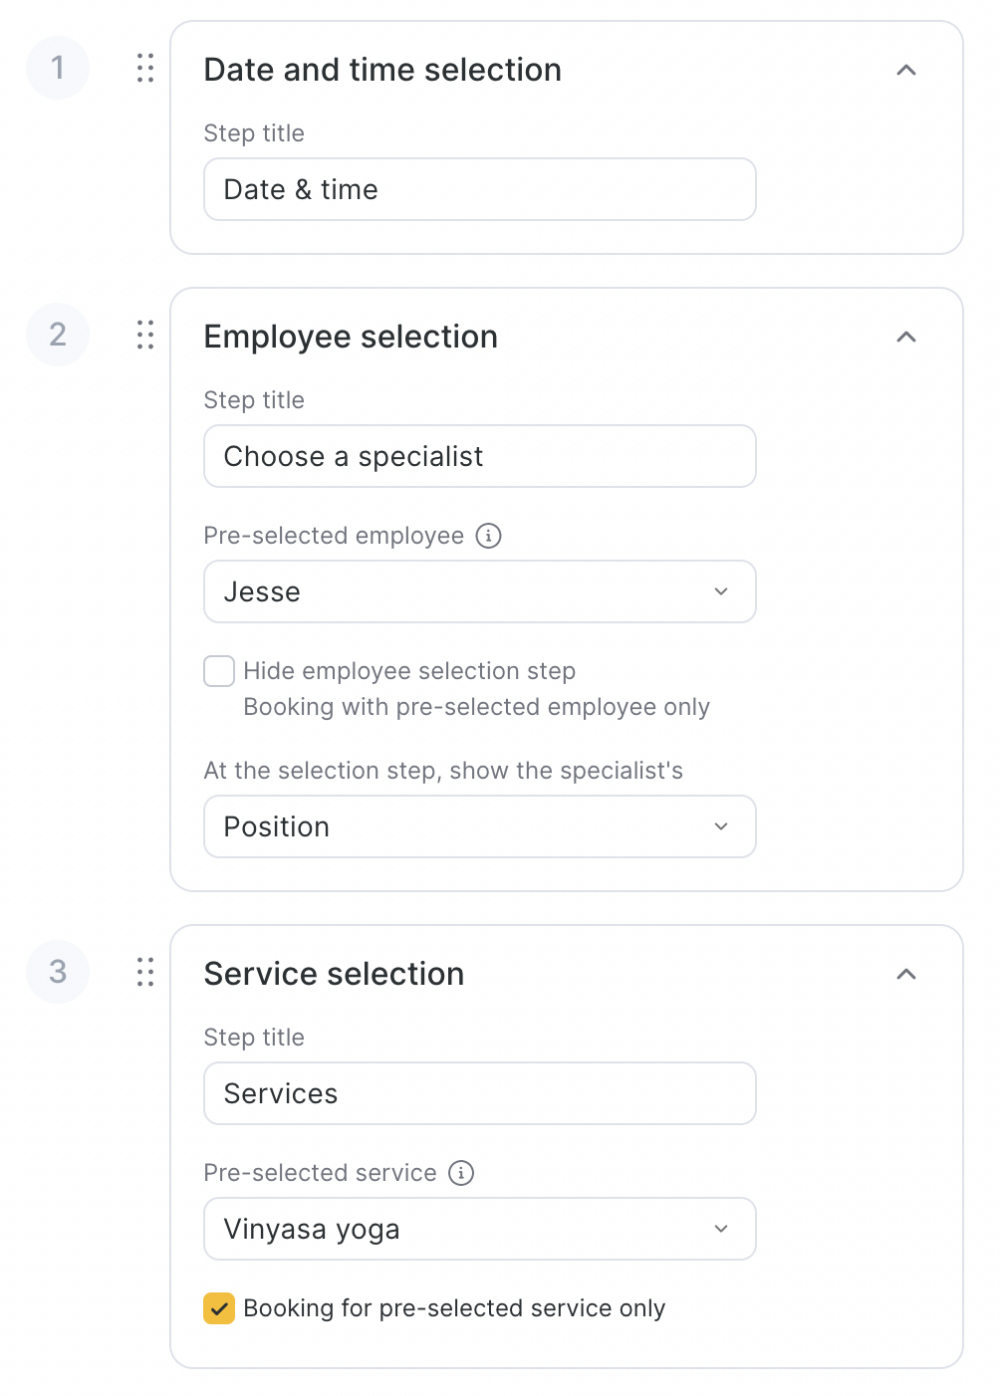Click the Services step title field
The image size is (1000, 1396).
click(480, 1094)
